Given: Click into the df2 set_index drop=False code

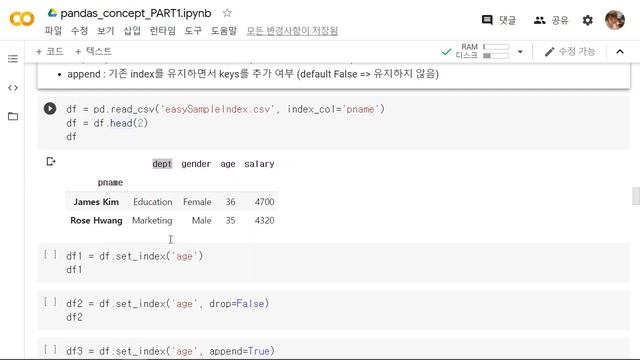Looking at the screenshot, I should (x=167, y=303).
